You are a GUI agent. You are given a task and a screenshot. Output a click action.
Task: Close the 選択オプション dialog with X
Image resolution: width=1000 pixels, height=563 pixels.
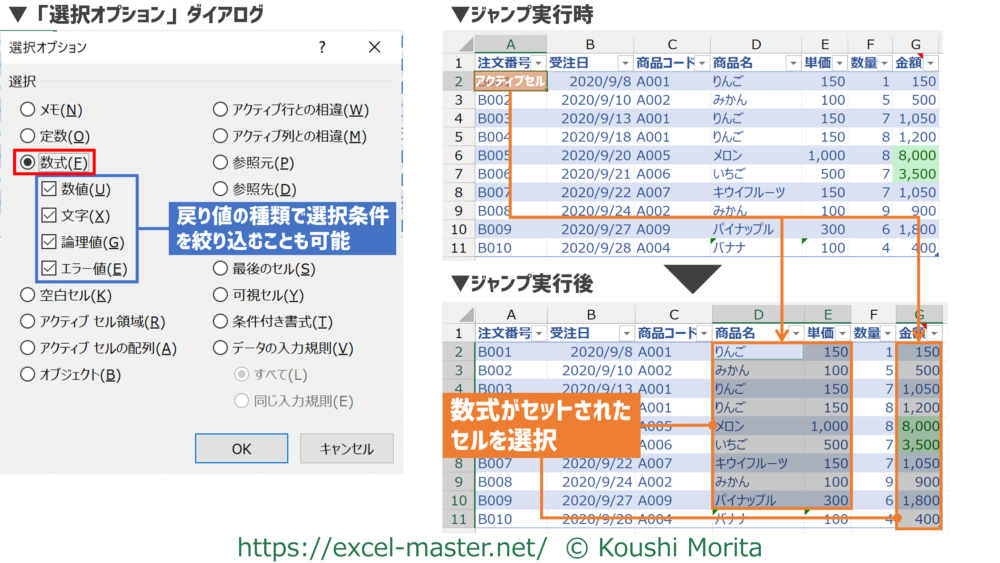(x=374, y=47)
